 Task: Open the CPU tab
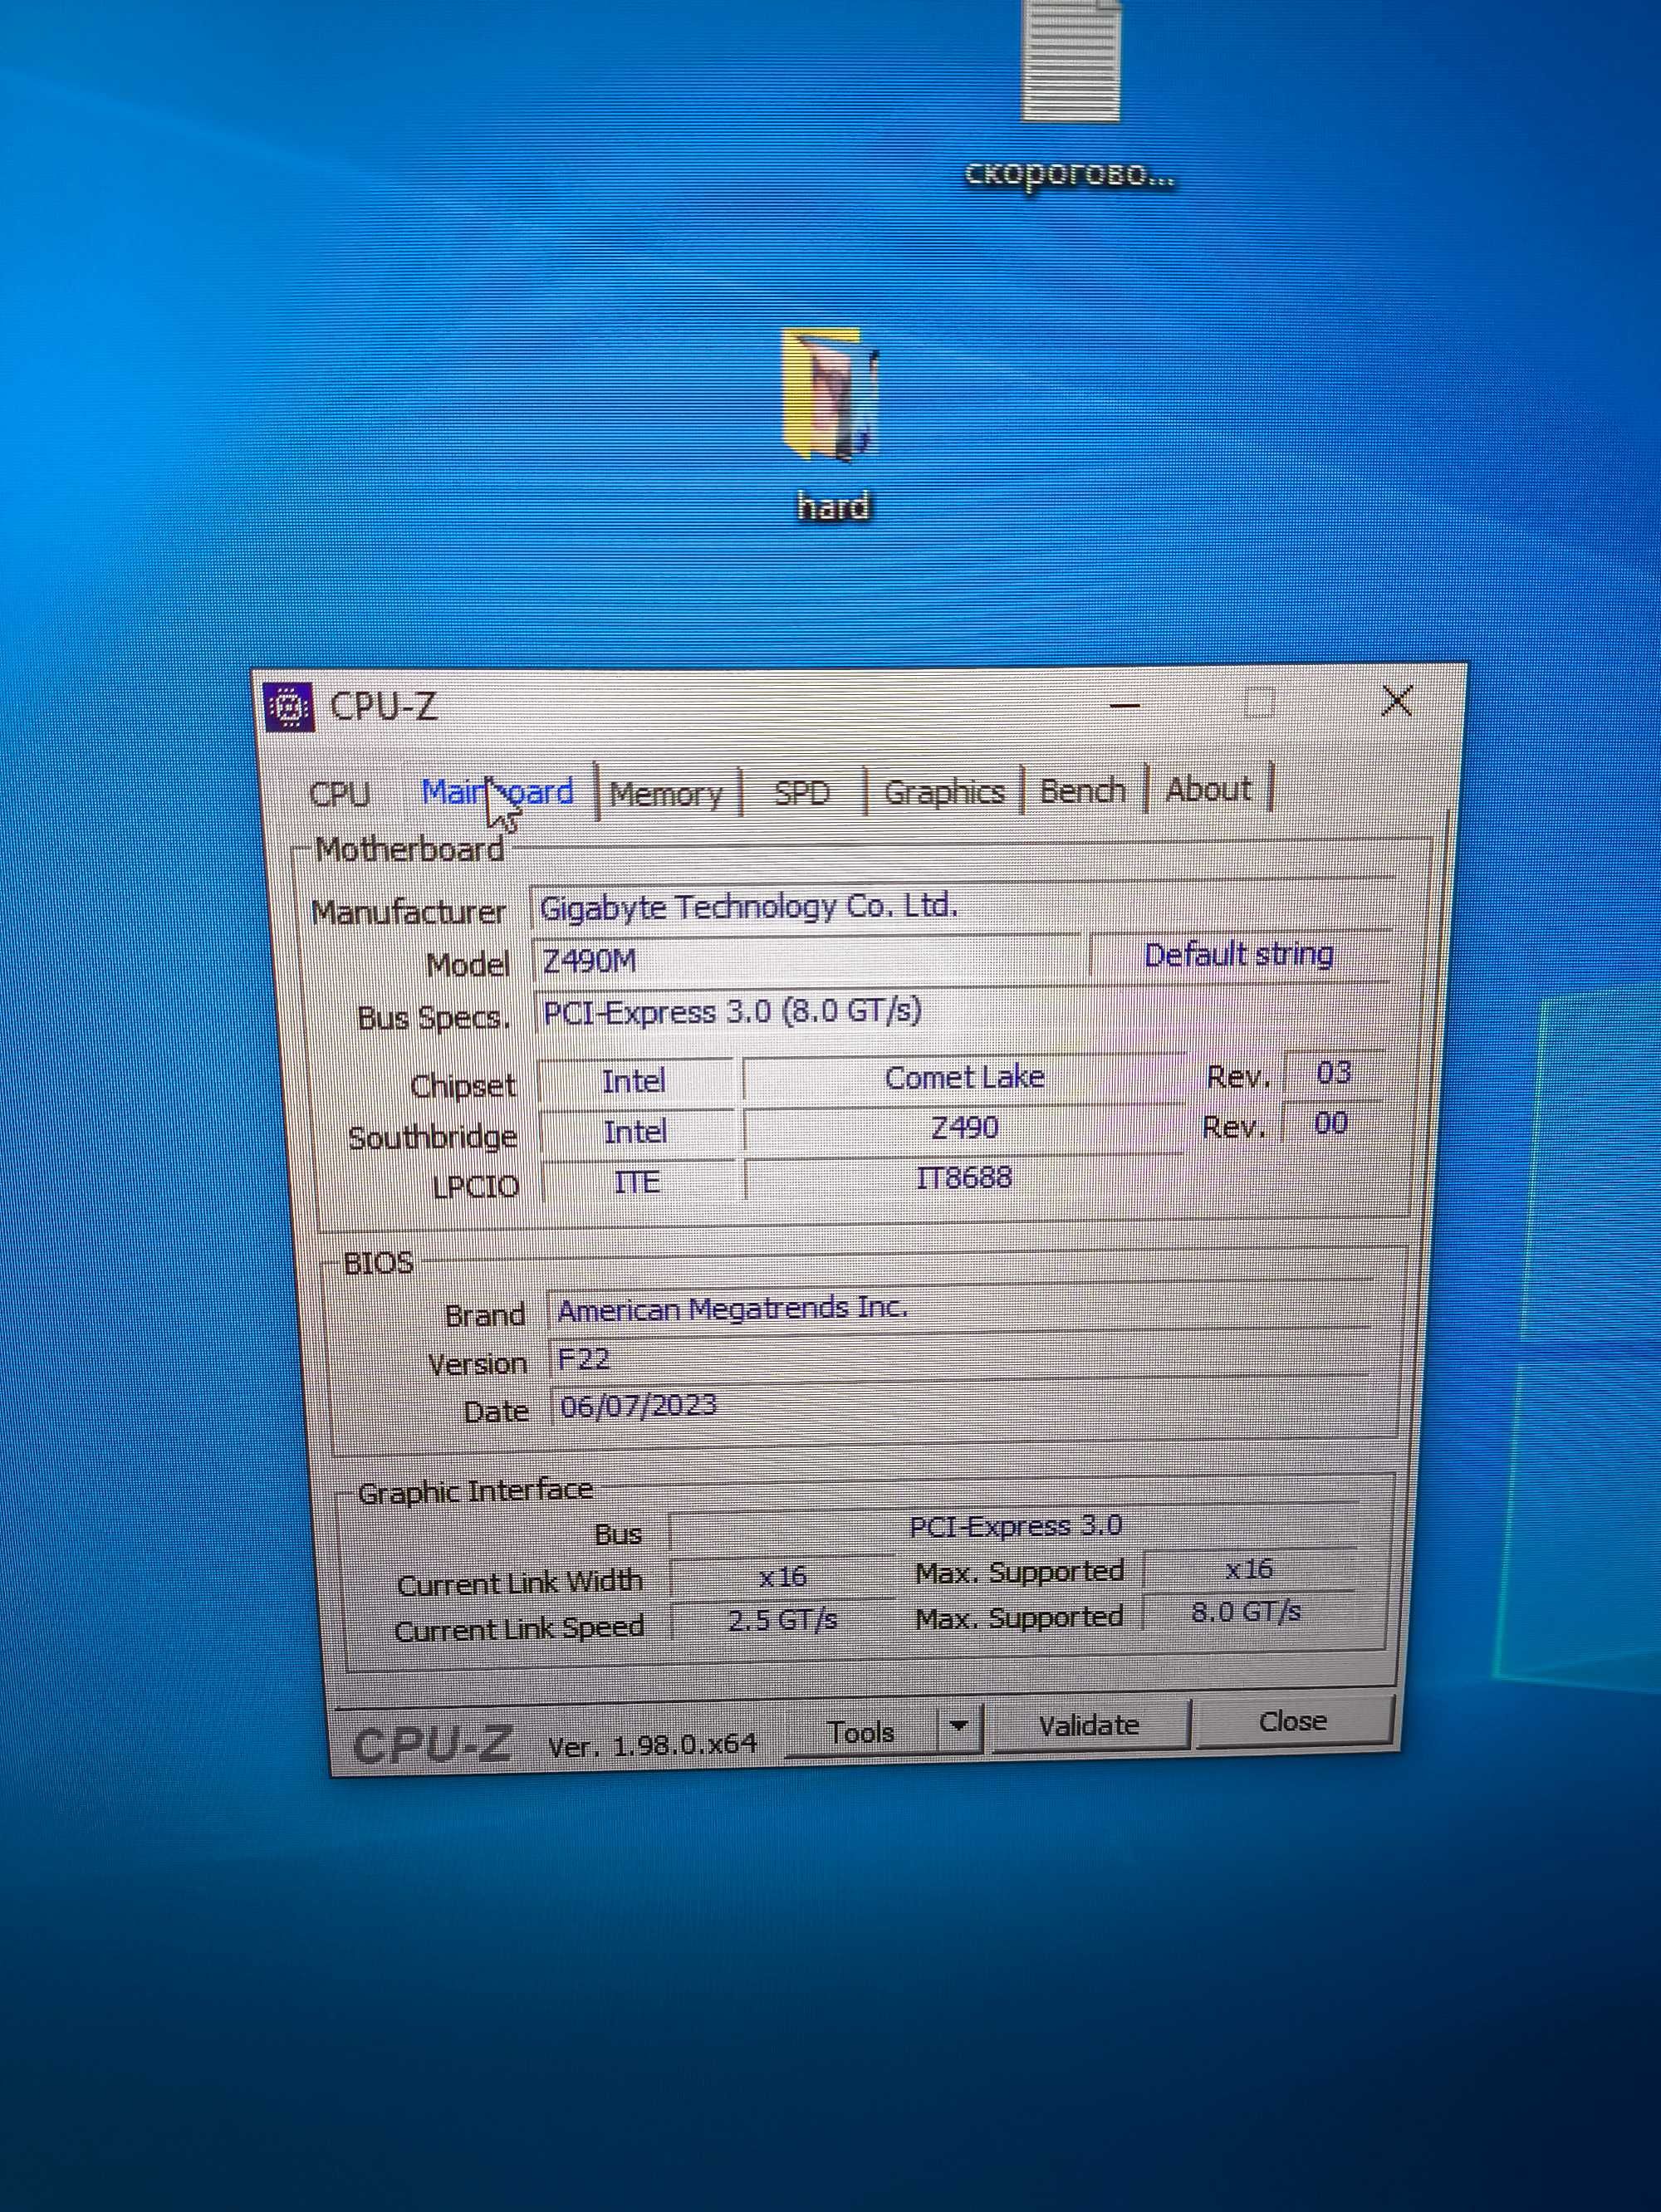[340, 794]
